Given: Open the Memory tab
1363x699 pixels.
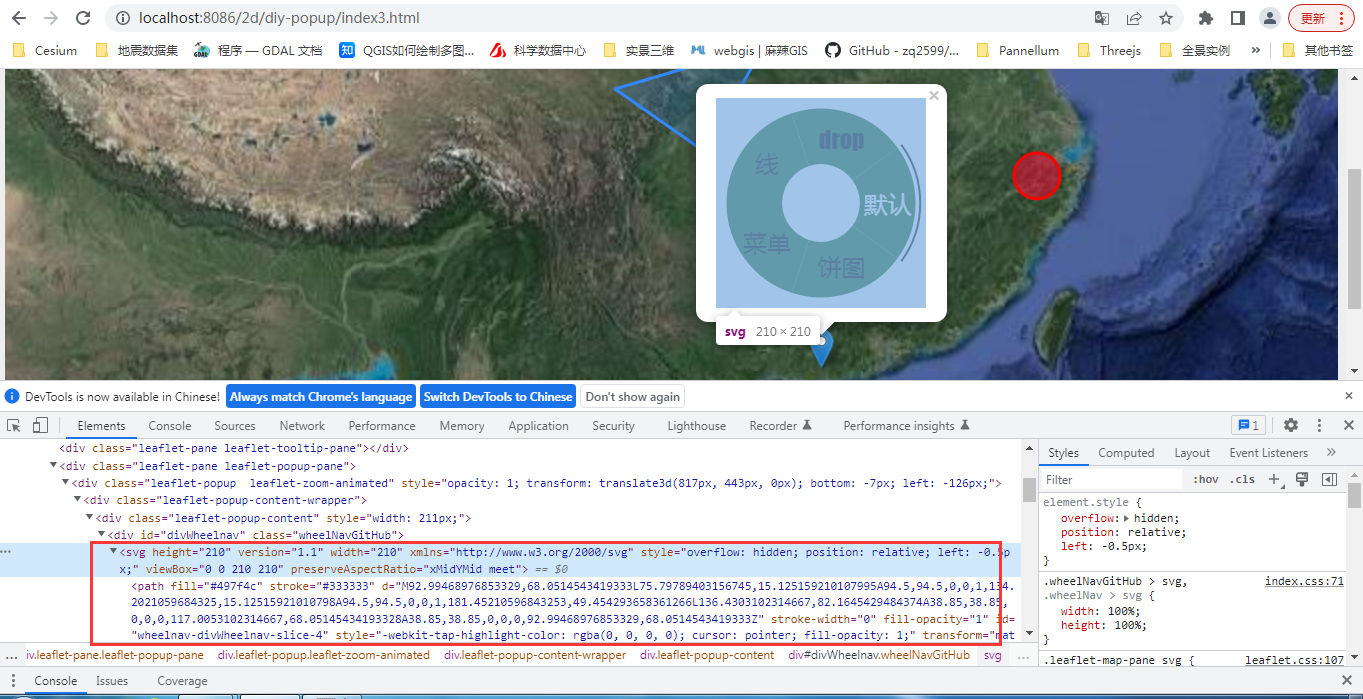Looking at the screenshot, I should click(x=462, y=426).
